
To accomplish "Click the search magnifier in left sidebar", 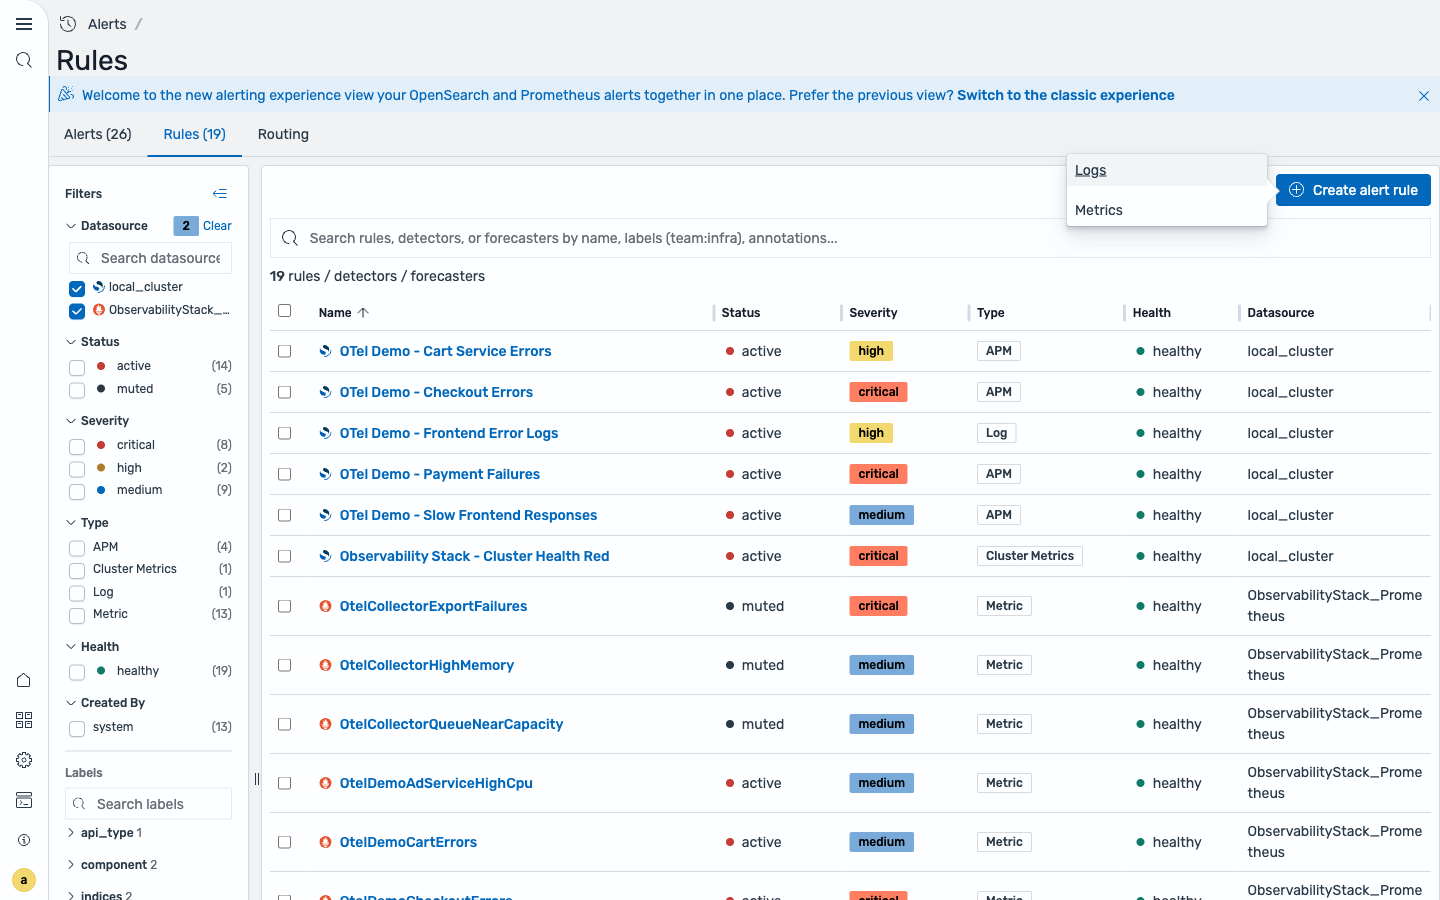I will click(x=24, y=60).
